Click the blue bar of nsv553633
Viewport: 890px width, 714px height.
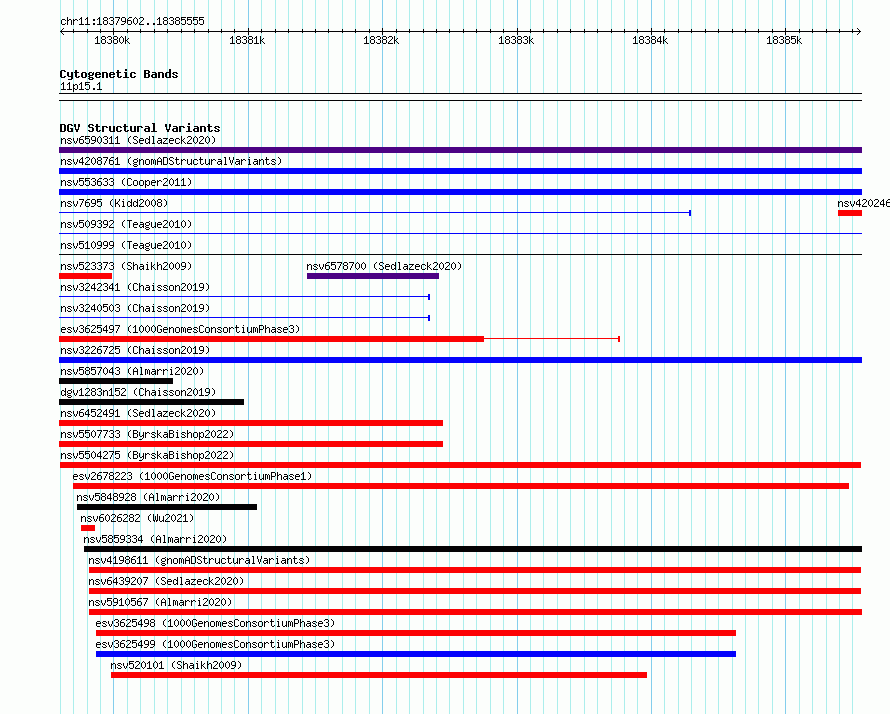[x=460, y=192]
